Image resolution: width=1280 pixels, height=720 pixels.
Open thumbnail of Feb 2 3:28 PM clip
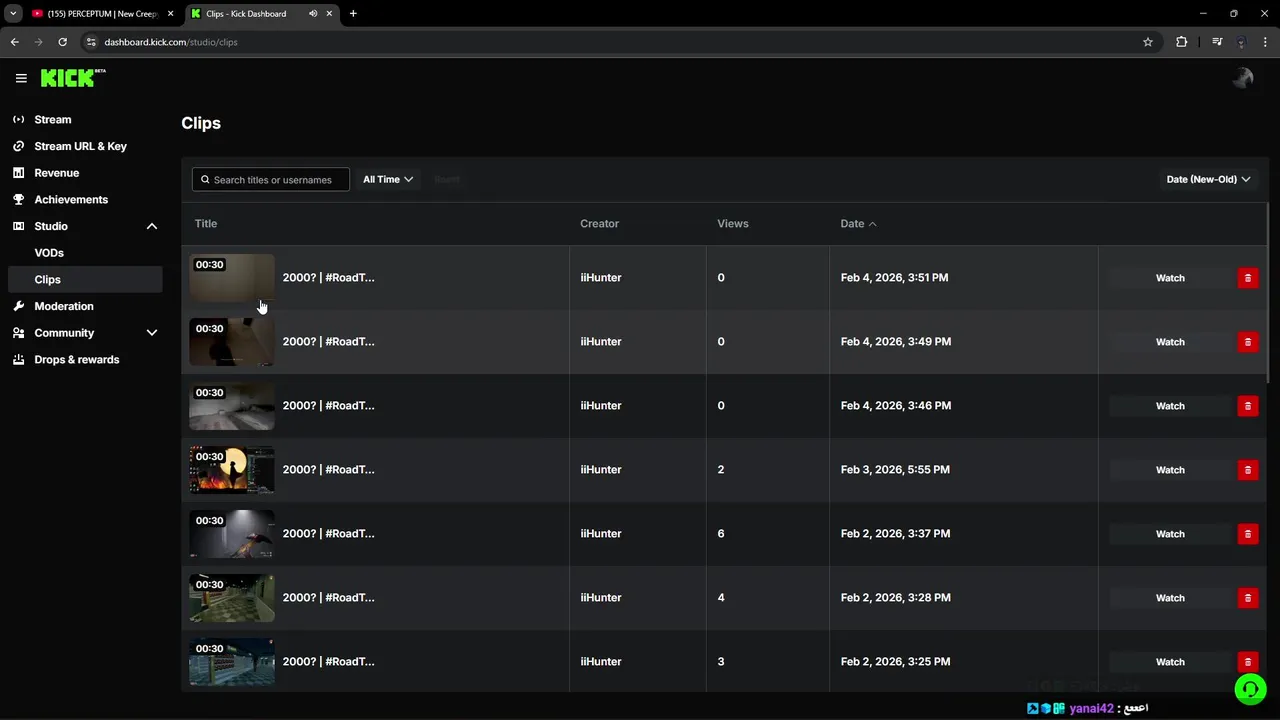tap(231, 598)
